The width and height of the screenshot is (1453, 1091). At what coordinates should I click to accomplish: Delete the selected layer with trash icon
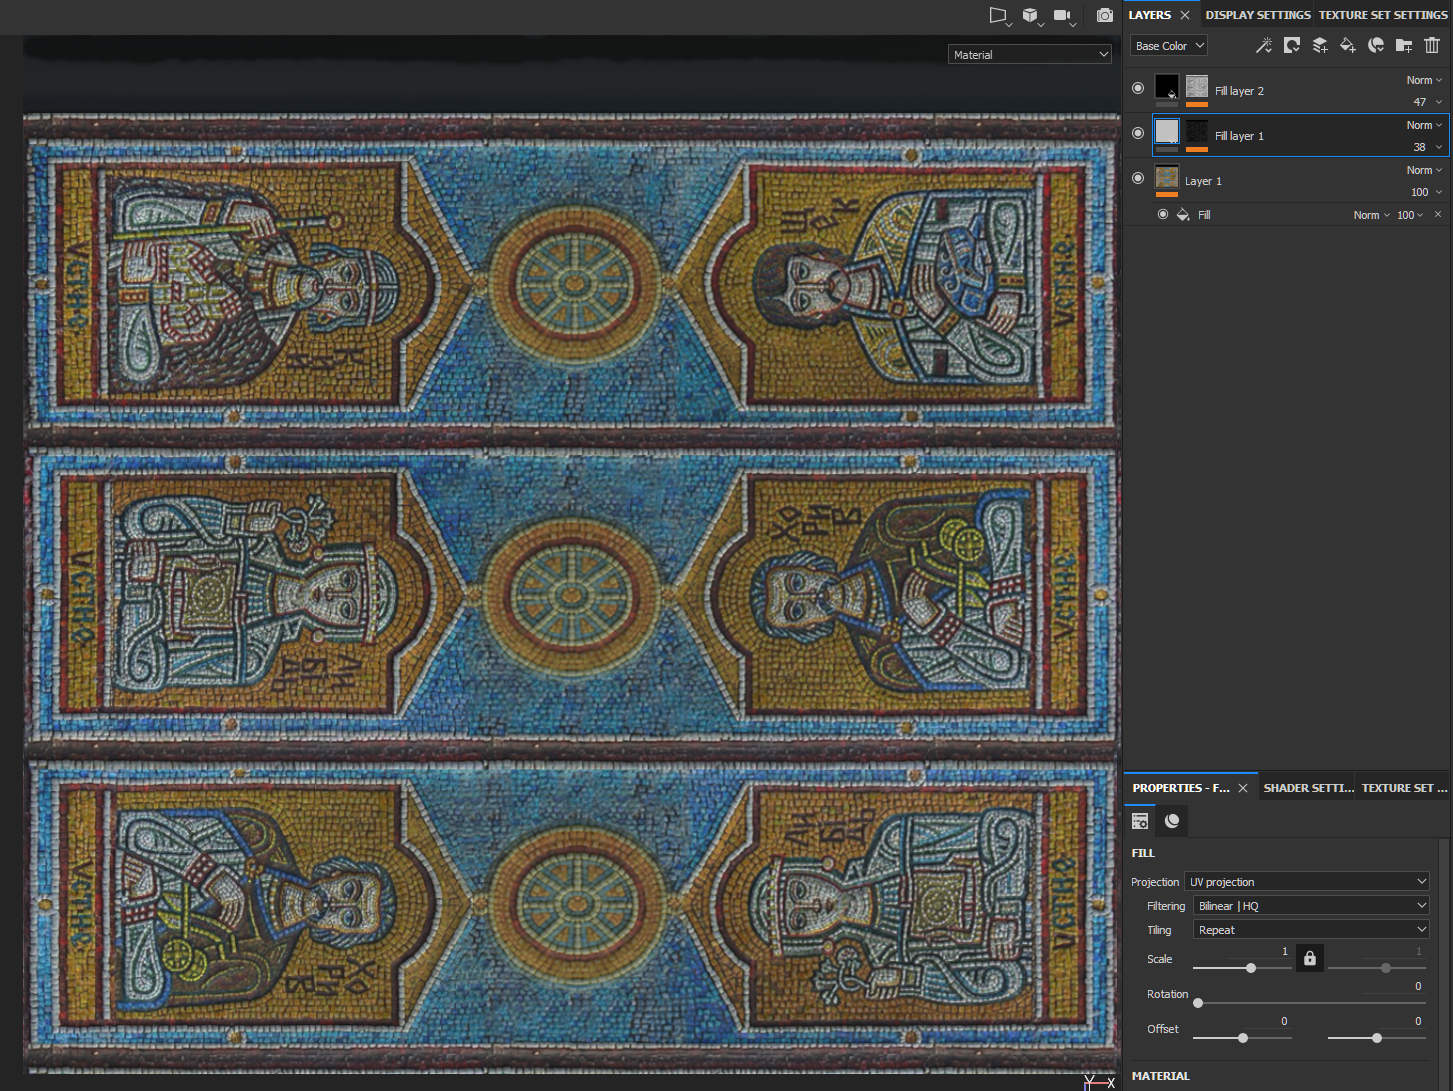[x=1432, y=45]
